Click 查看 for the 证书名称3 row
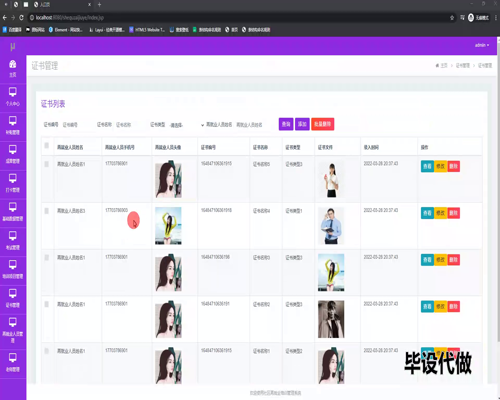 pyautogui.click(x=427, y=259)
